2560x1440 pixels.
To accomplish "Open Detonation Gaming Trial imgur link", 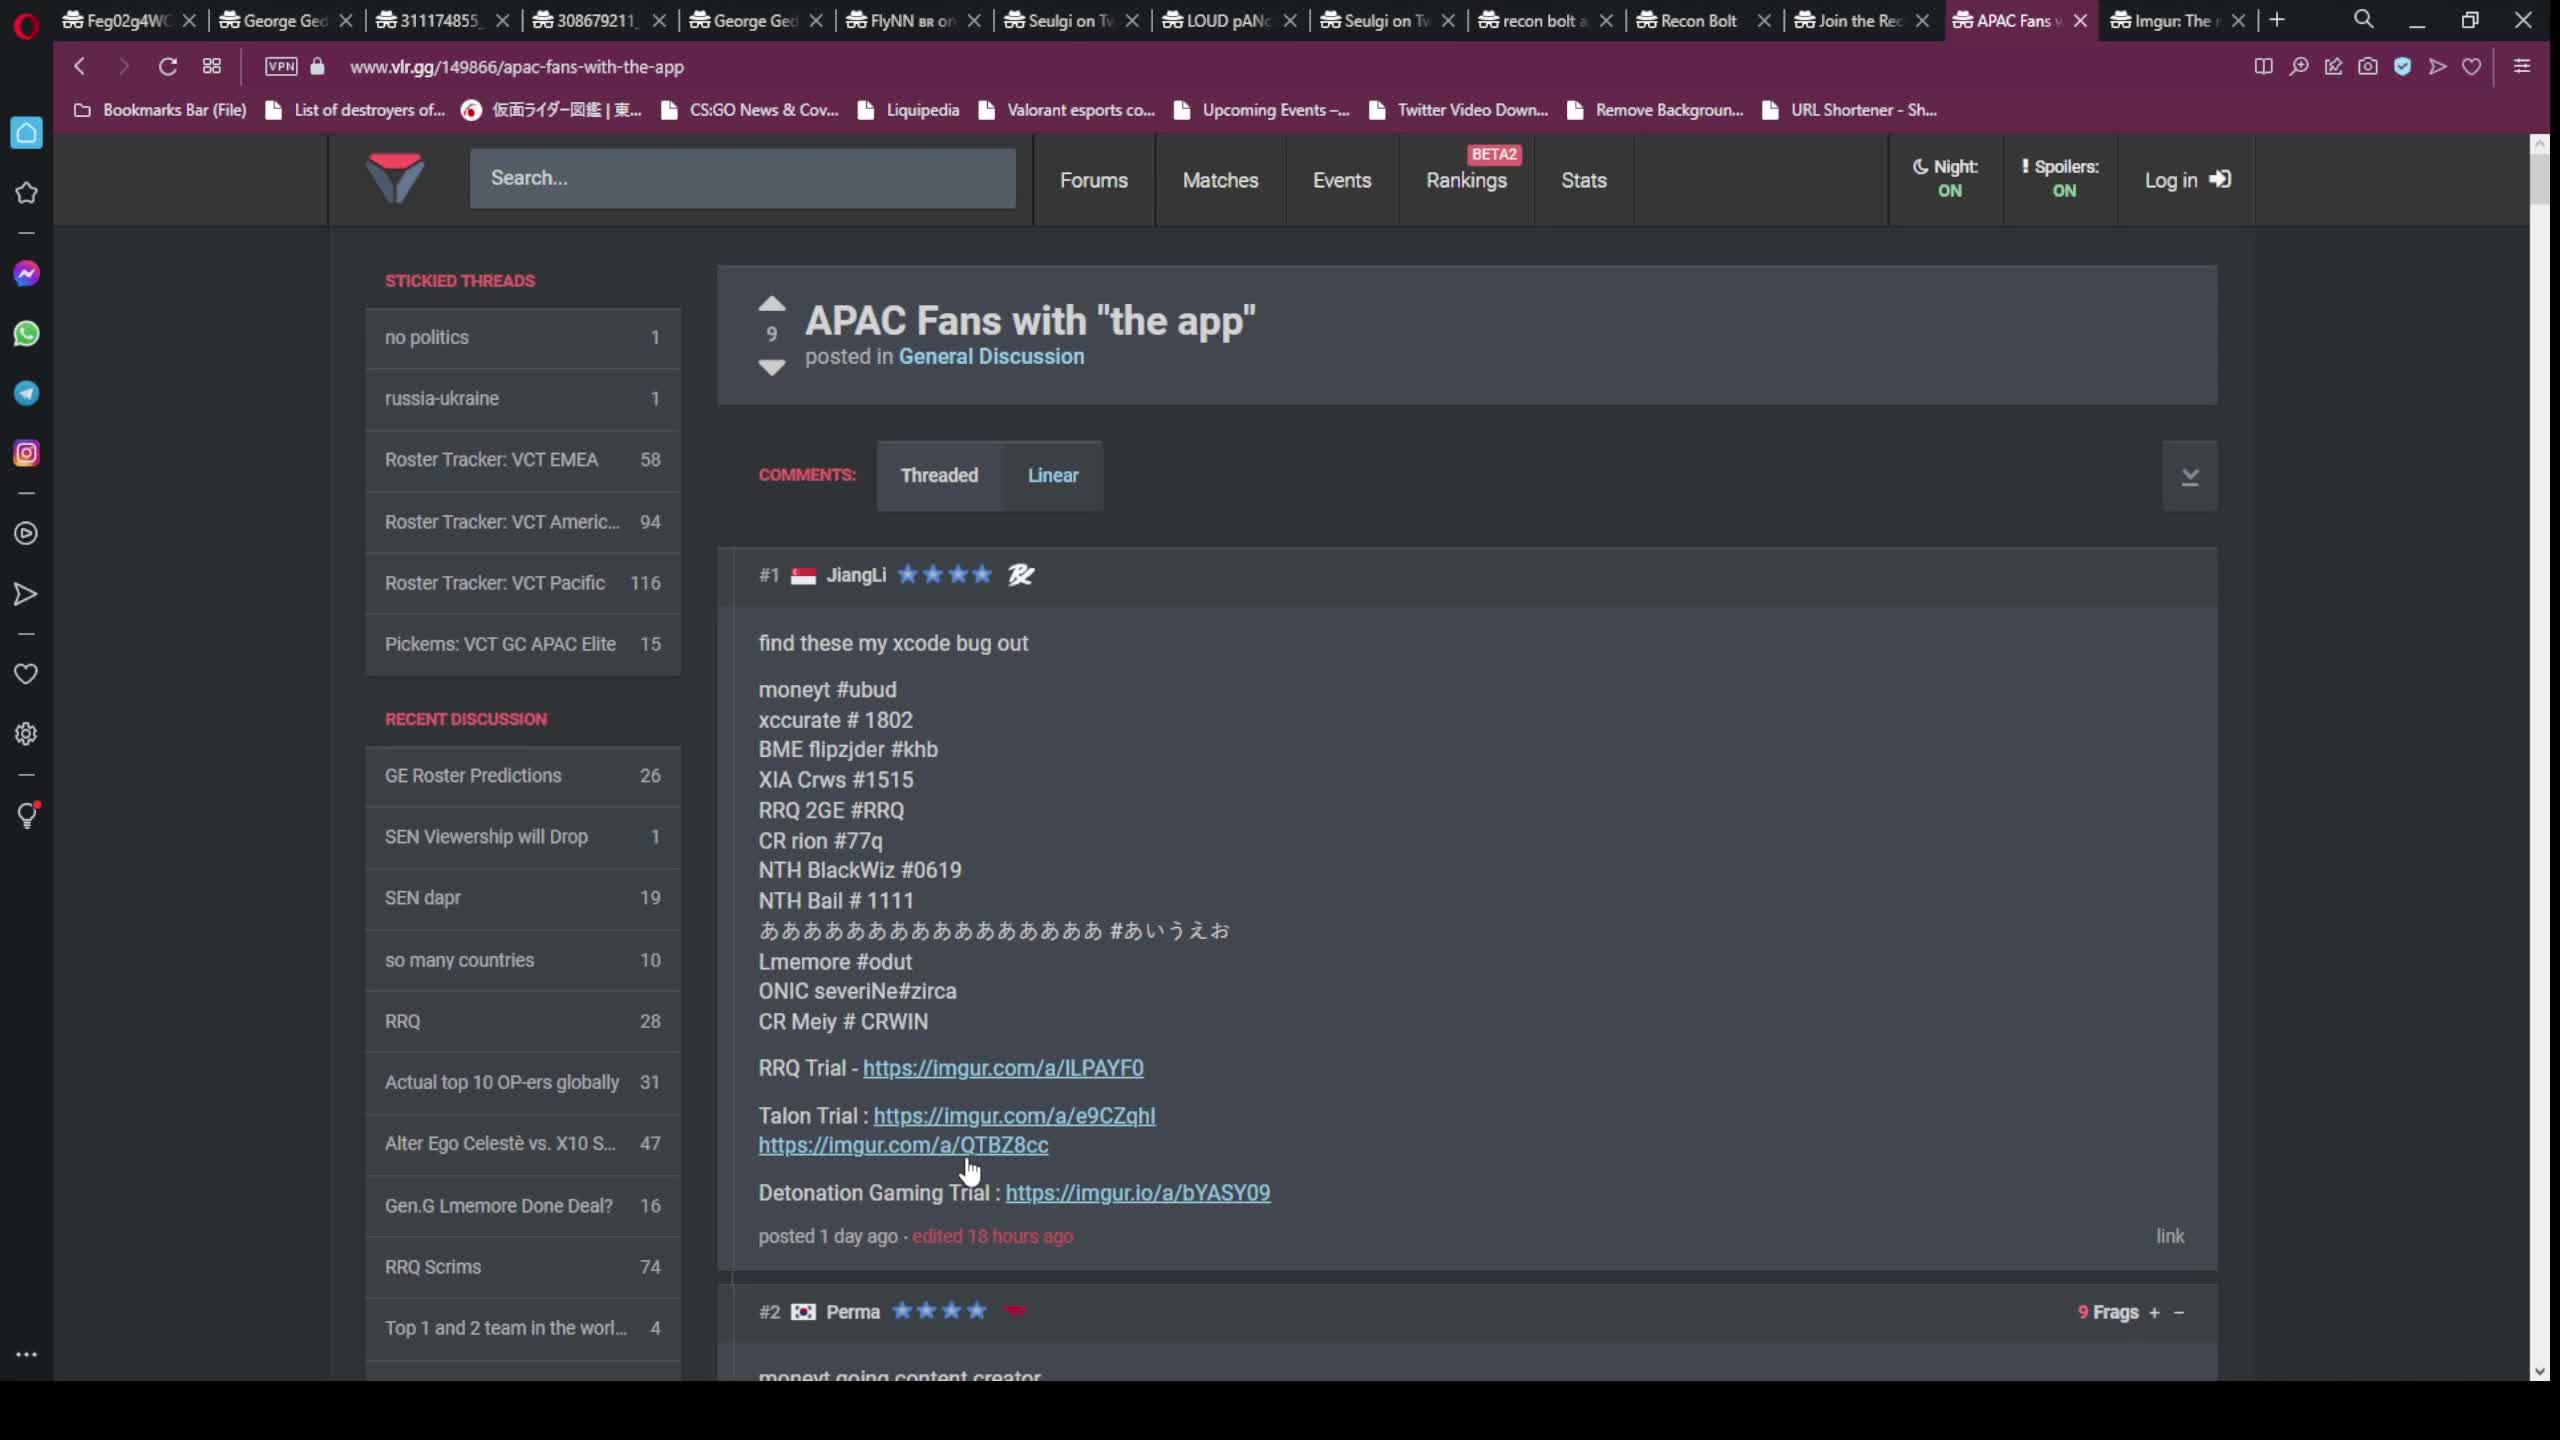I will 1137,1193.
